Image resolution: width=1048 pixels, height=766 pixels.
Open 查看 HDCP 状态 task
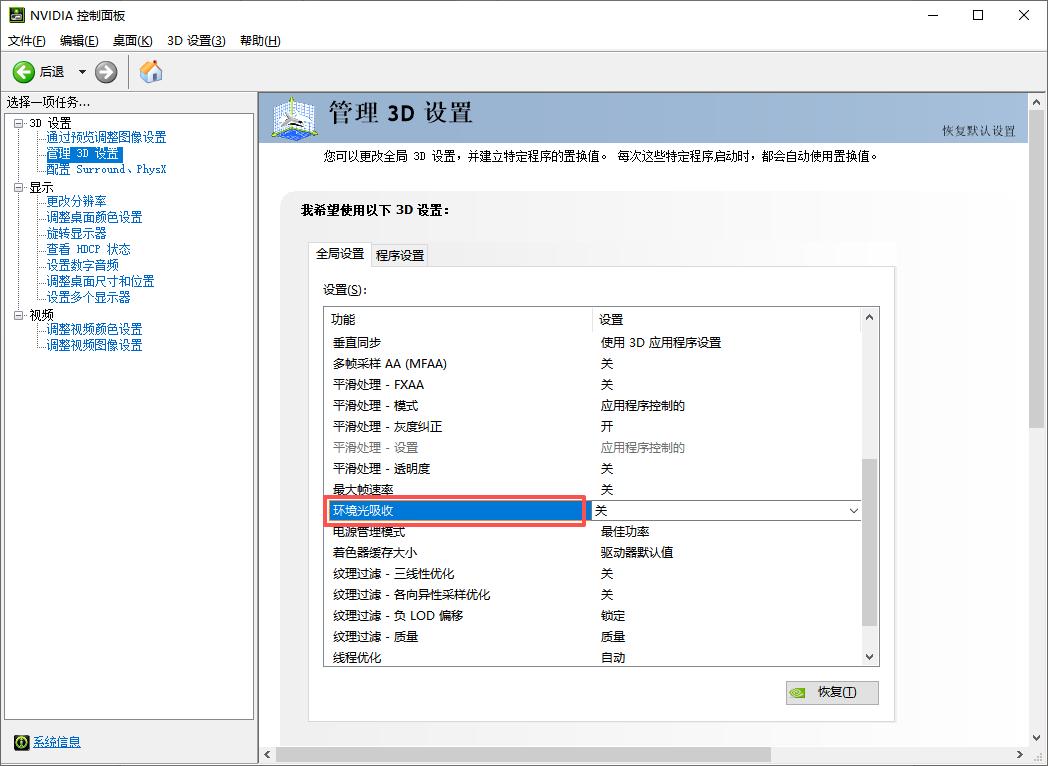point(88,249)
